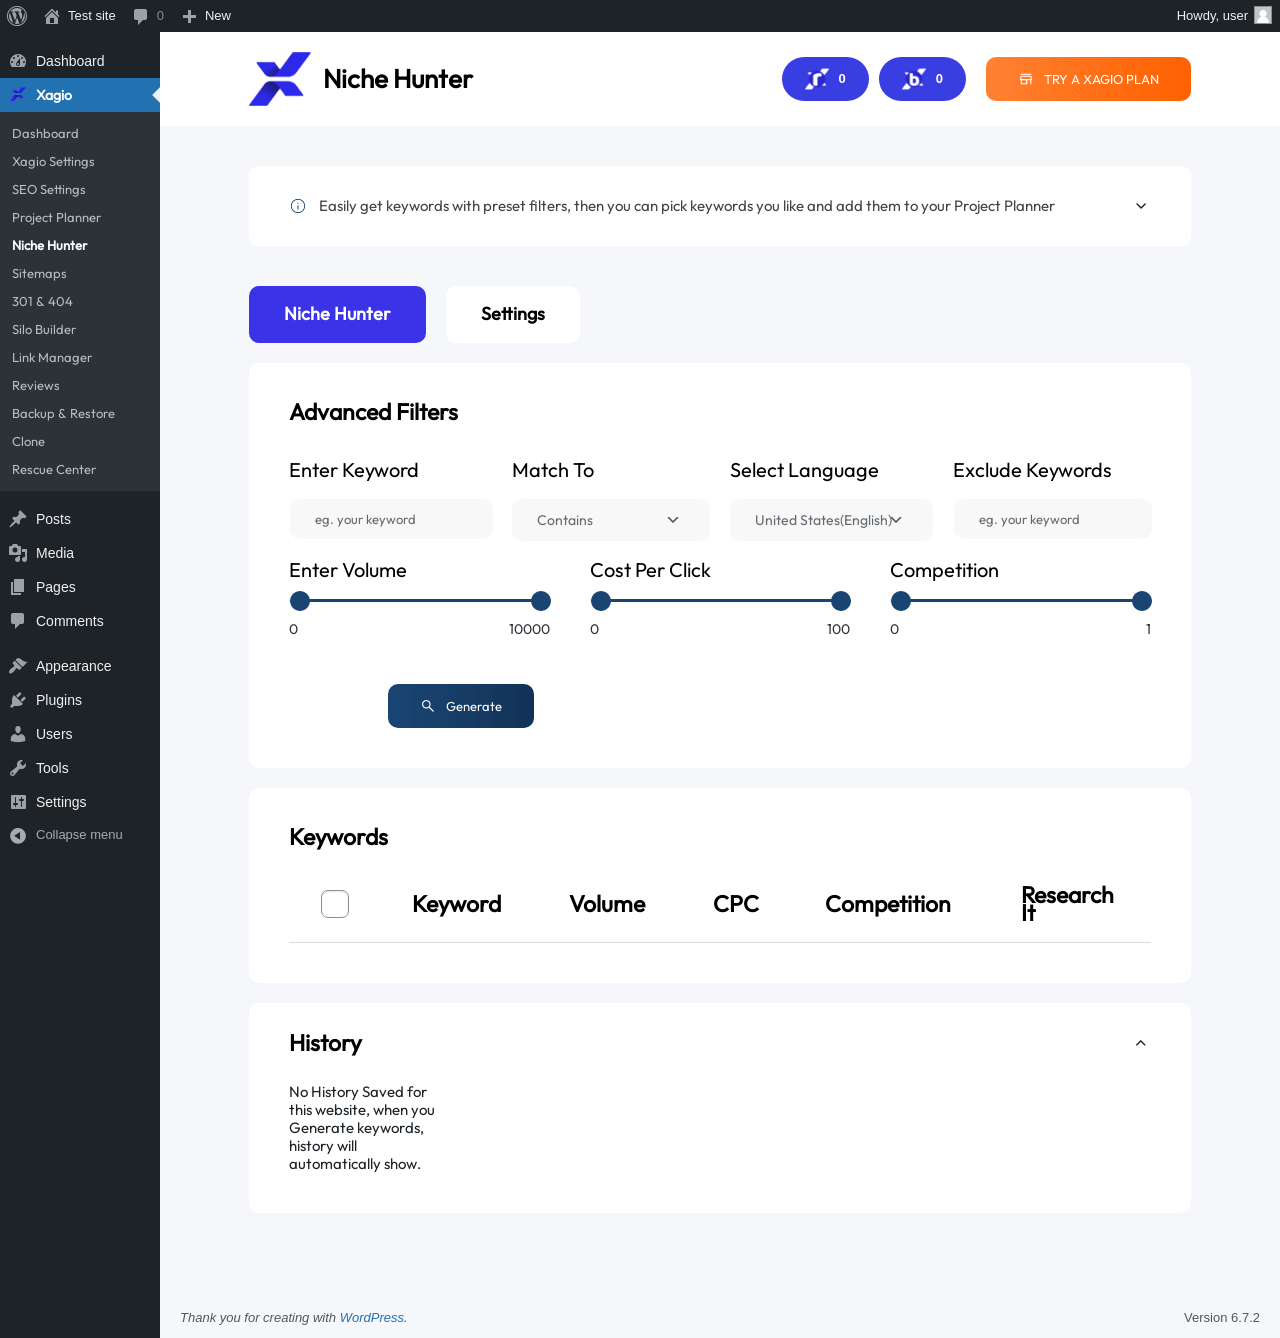Click the Appearance paintbrush icon
The width and height of the screenshot is (1280, 1338).
[x=18, y=666]
